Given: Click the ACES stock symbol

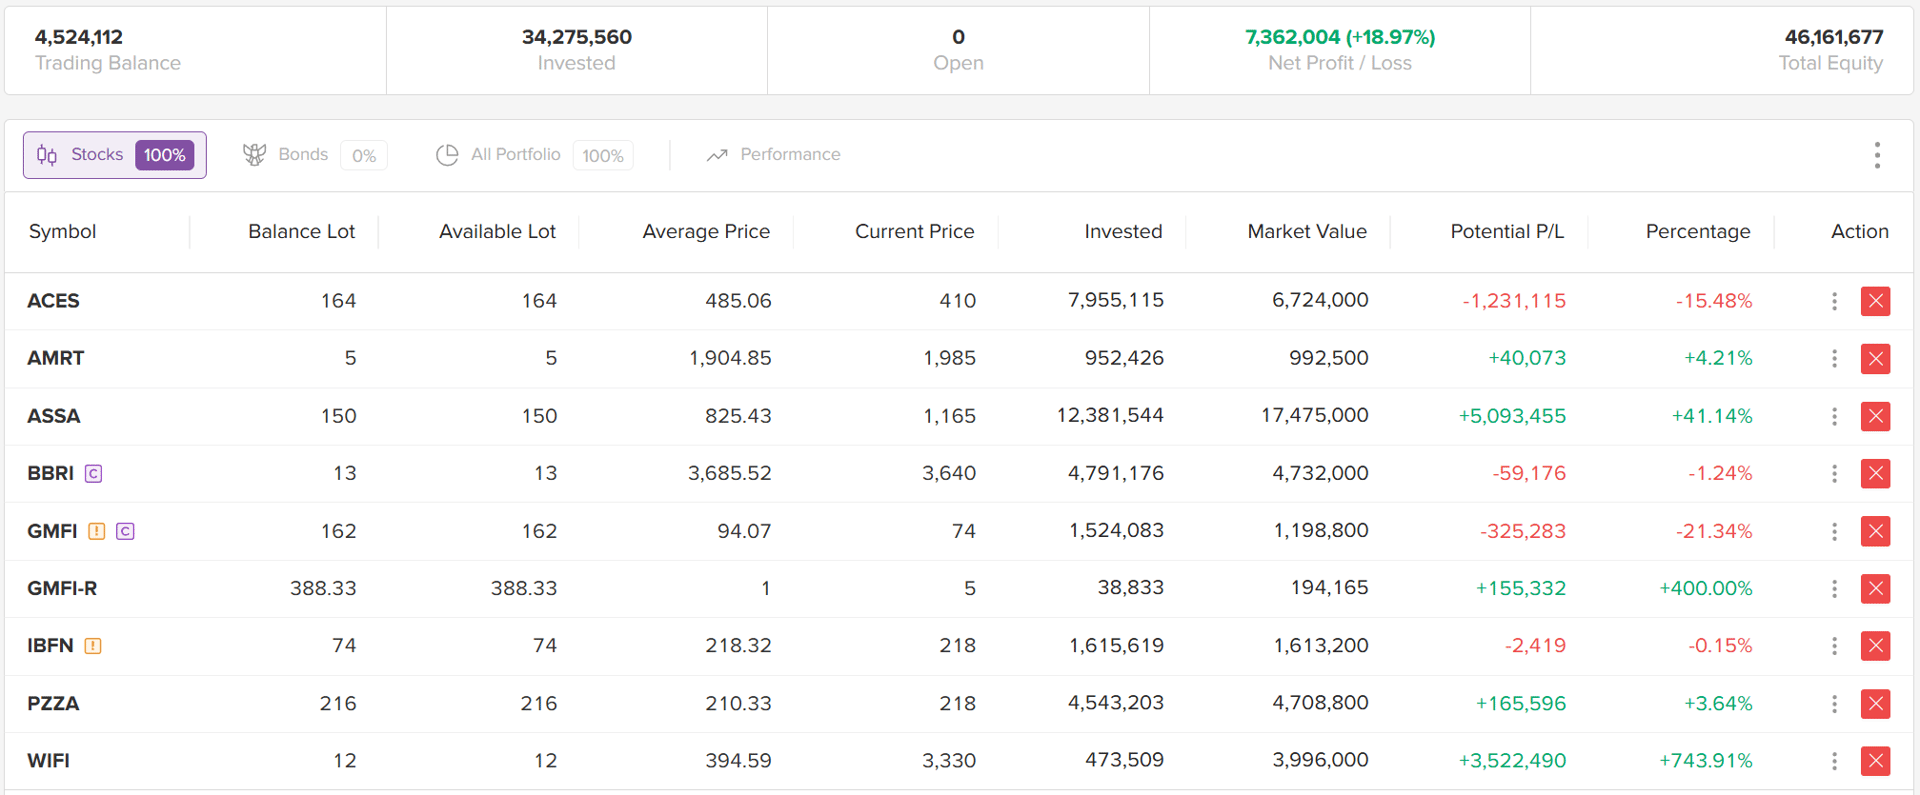Looking at the screenshot, I should [53, 301].
